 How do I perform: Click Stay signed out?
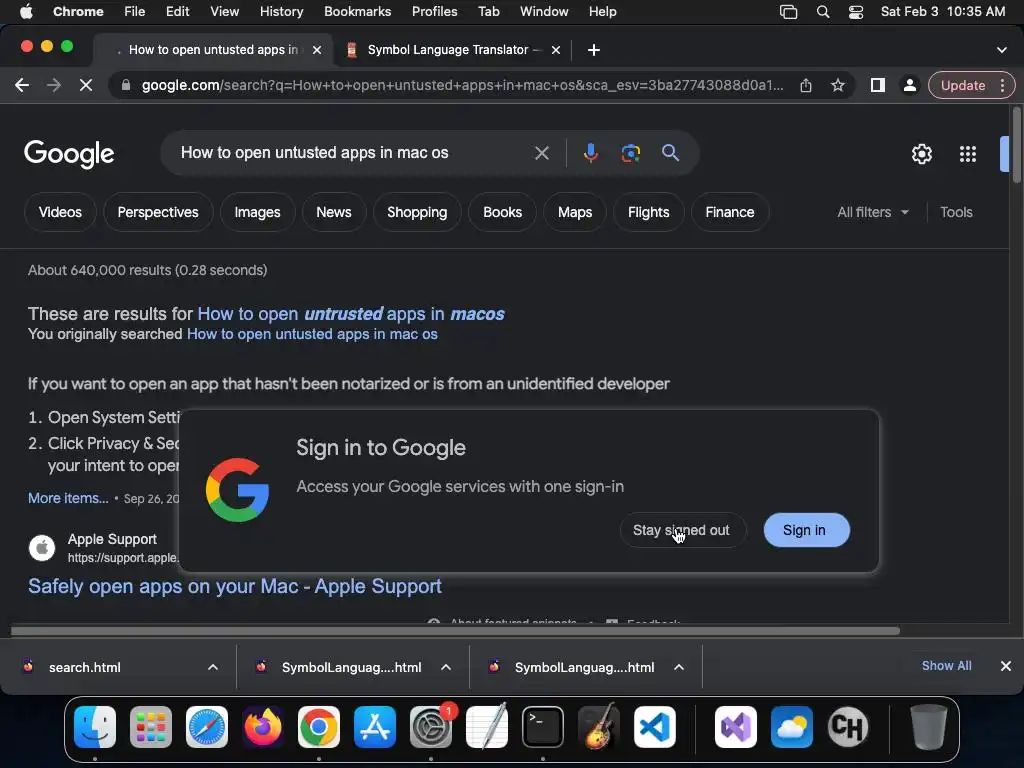681,530
